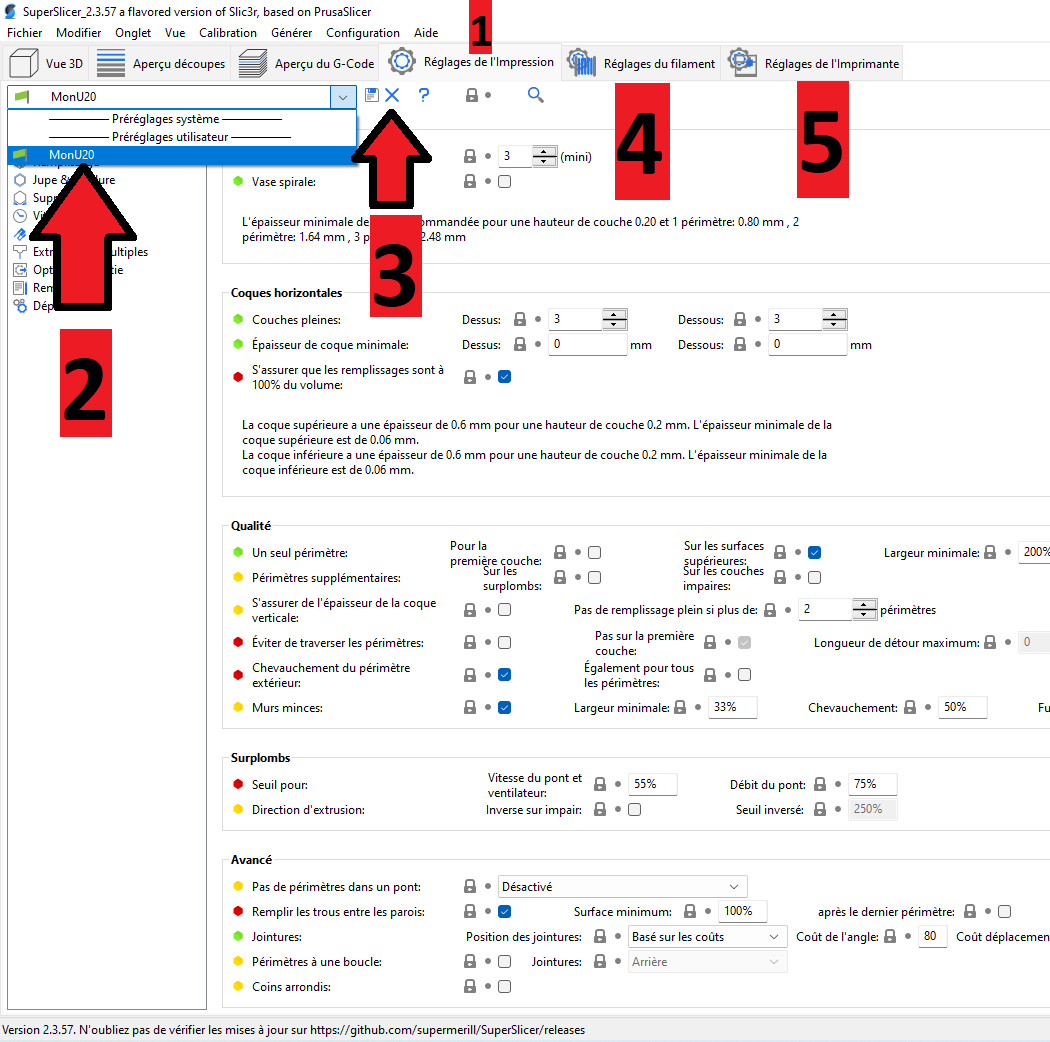1050x1042 pixels.
Task: Uncheck the Sur les surfaces supérieures checkbox
Action: pyautogui.click(x=814, y=552)
